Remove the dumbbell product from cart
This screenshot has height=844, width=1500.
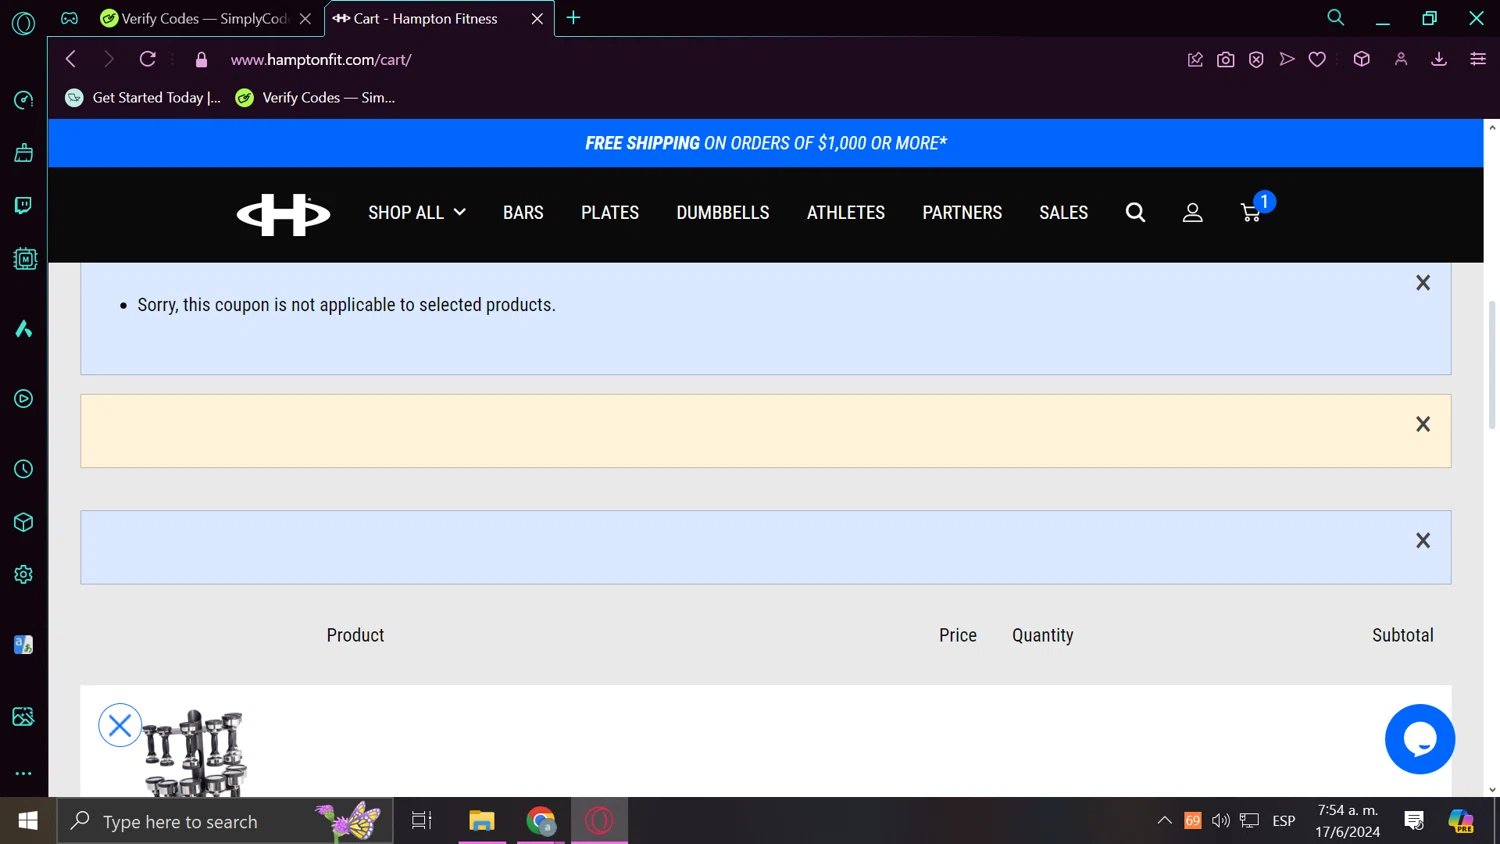tap(120, 725)
